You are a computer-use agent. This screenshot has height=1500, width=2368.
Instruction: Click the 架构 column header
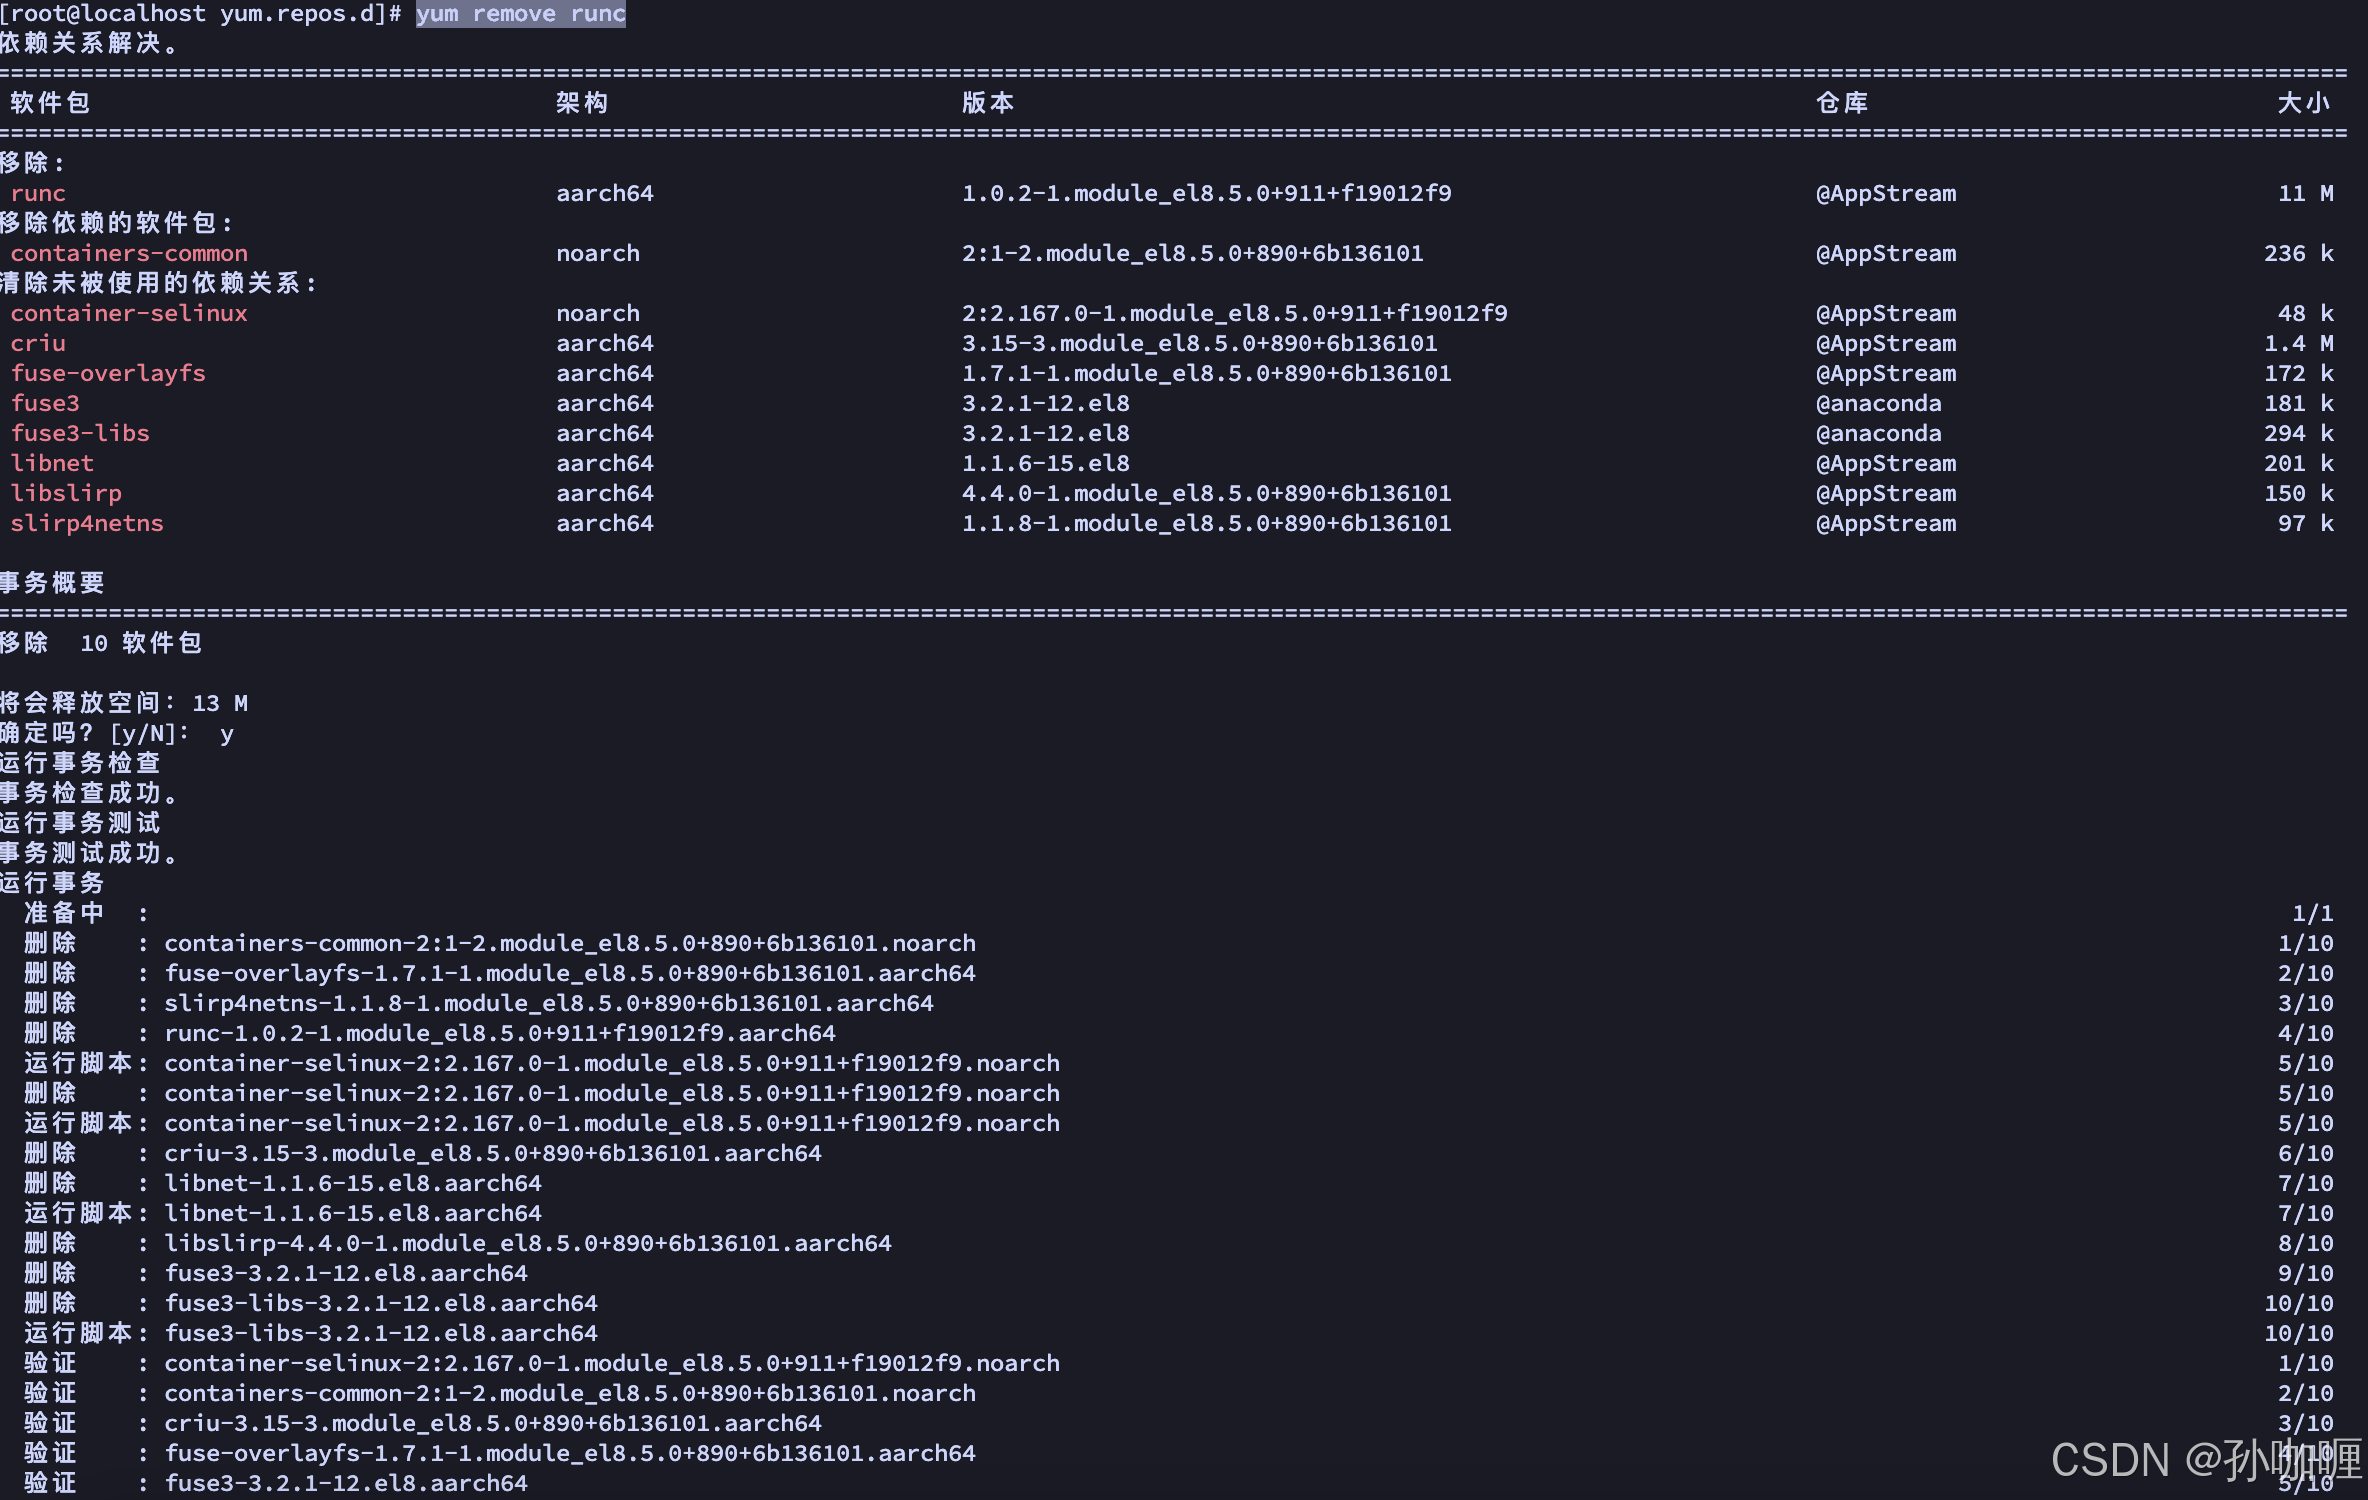tap(581, 102)
